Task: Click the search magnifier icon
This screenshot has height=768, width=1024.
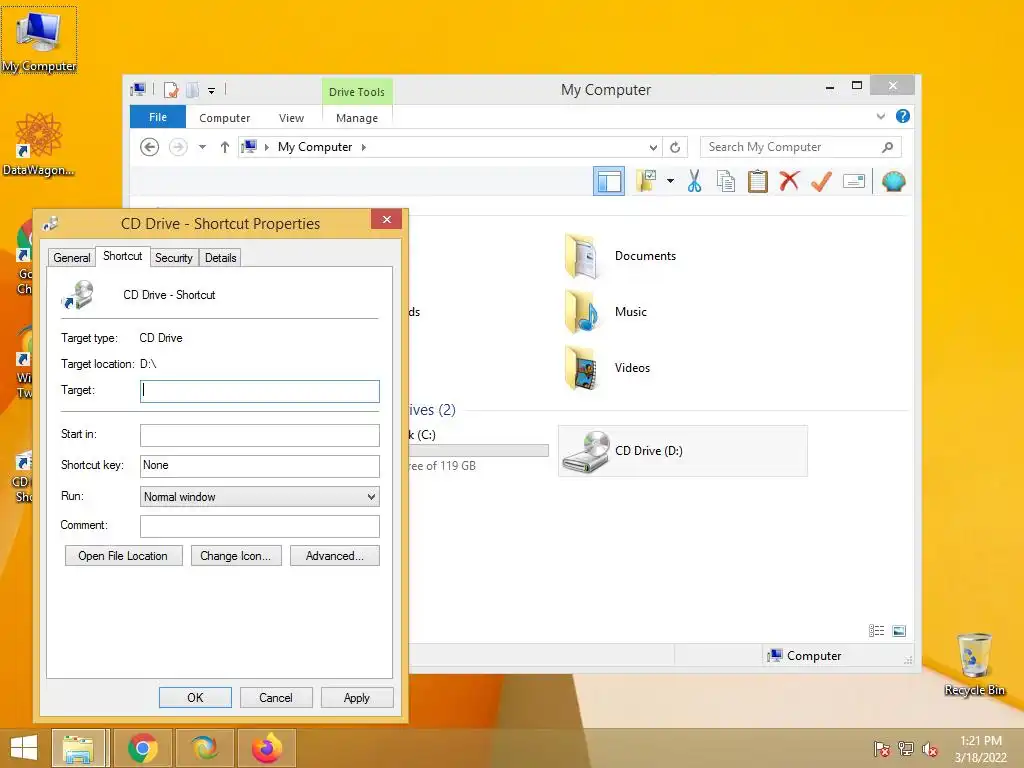Action: pyautogui.click(x=887, y=147)
